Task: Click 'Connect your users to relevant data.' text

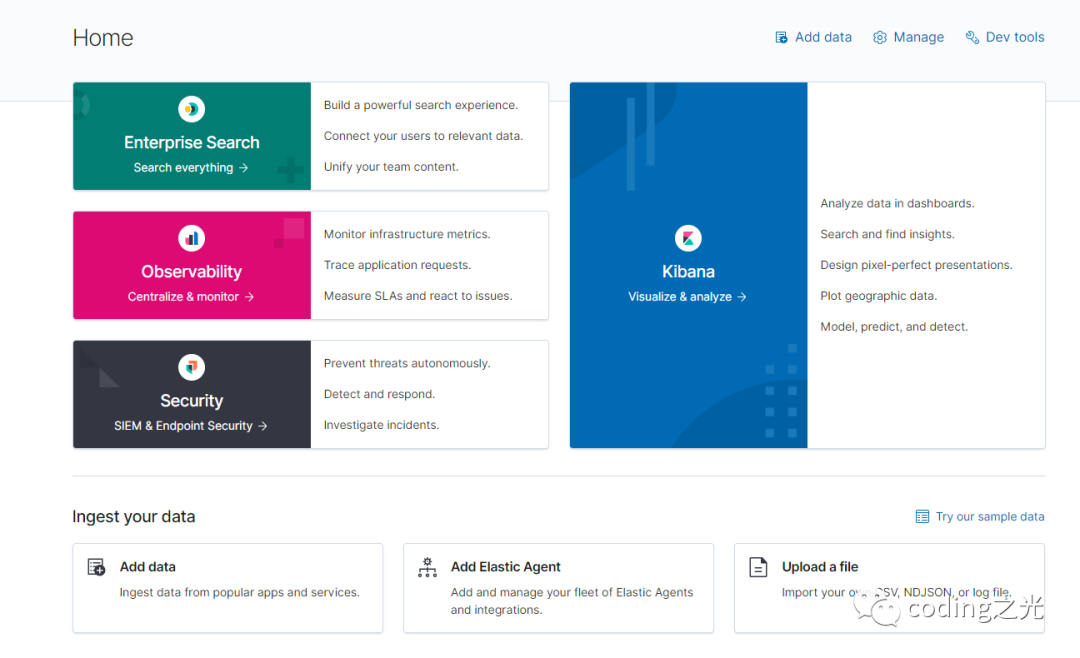Action: pos(423,136)
